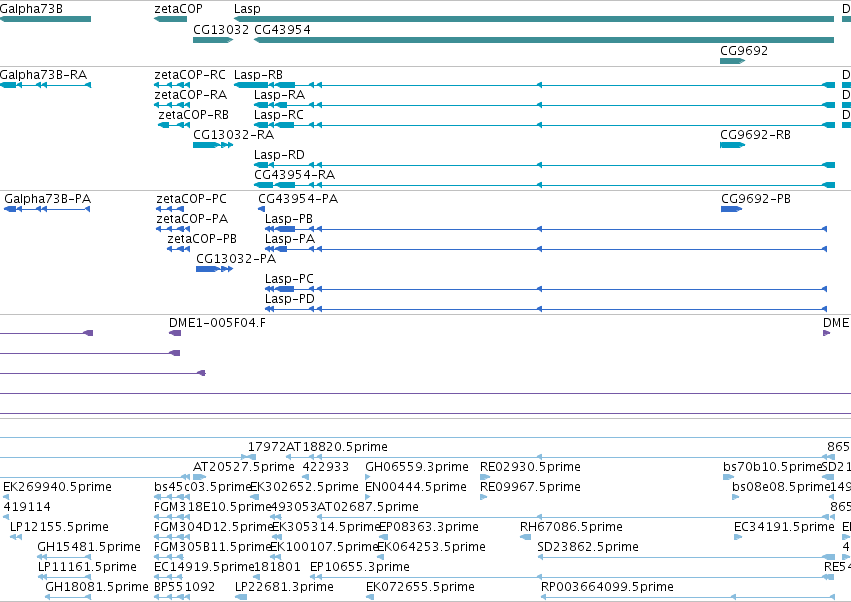851x602 pixels.
Task: Select the RH67086.5prime EST label
Action: (x=571, y=528)
